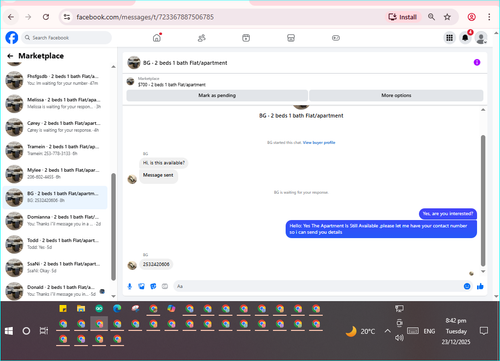Image resolution: width=500 pixels, height=361 pixels.
Task: Open Melissa conversation
Action: [x=55, y=103]
